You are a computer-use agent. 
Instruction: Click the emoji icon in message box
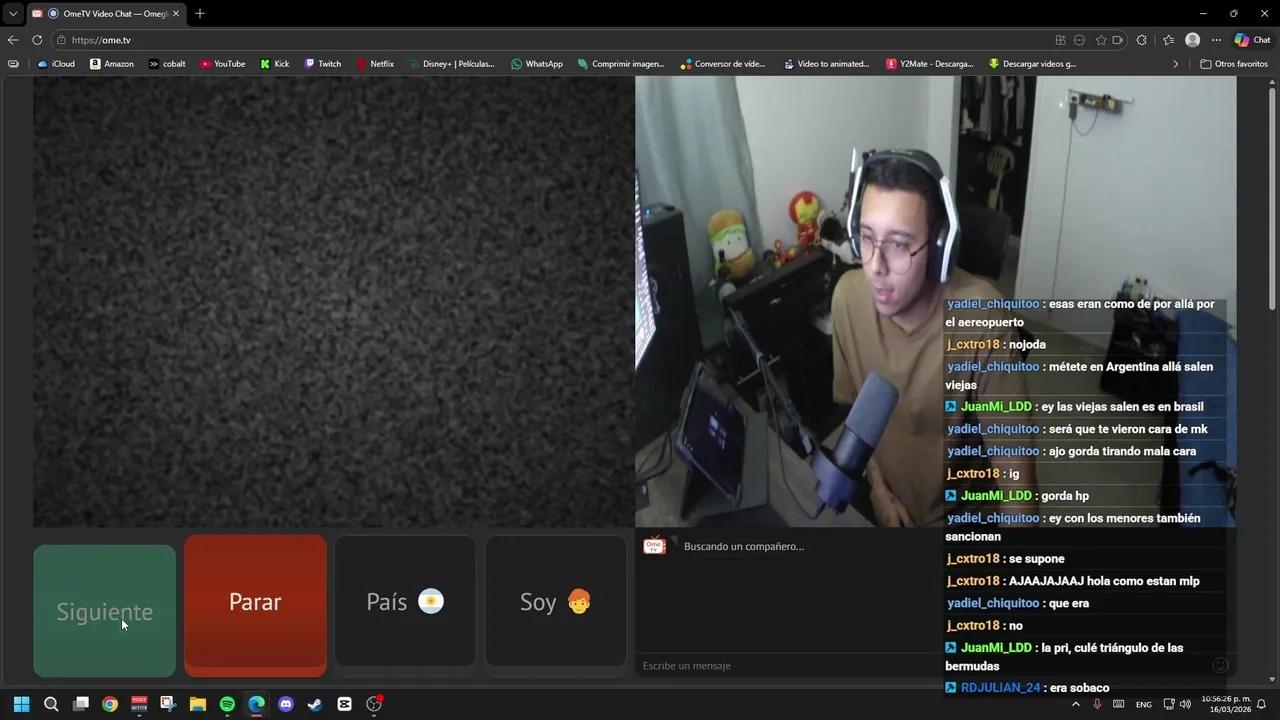(1220, 666)
